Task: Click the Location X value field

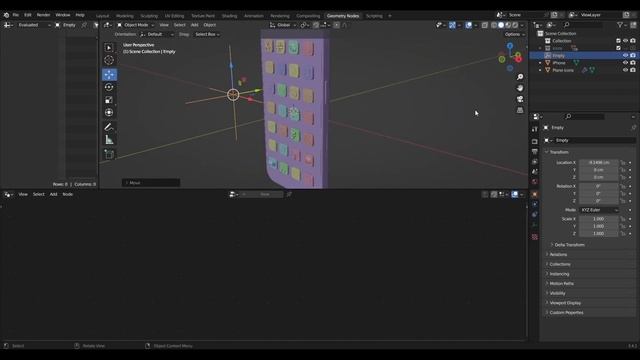Action: tap(599, 163)
